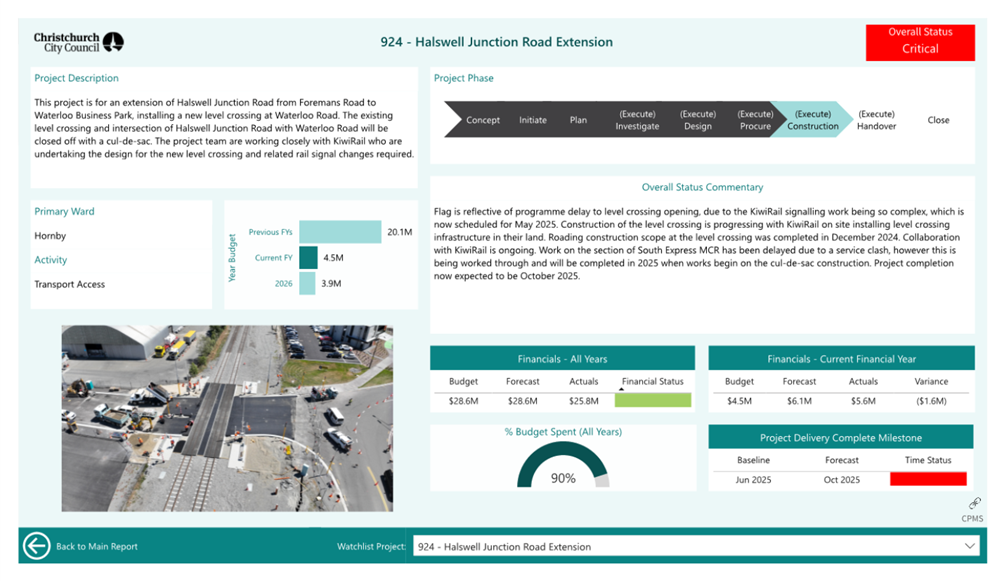Click Back to Main Report link
Image resolution: width=1004 pixels, height=581 pixels.
(x=97, y=547)
